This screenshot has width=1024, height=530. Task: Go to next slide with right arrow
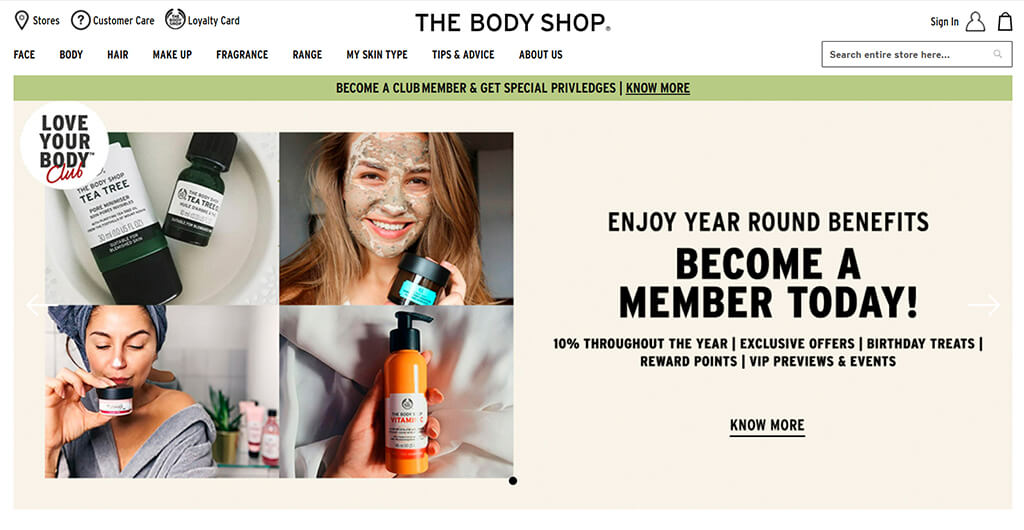pyautogui.click(x=984, y=305)
